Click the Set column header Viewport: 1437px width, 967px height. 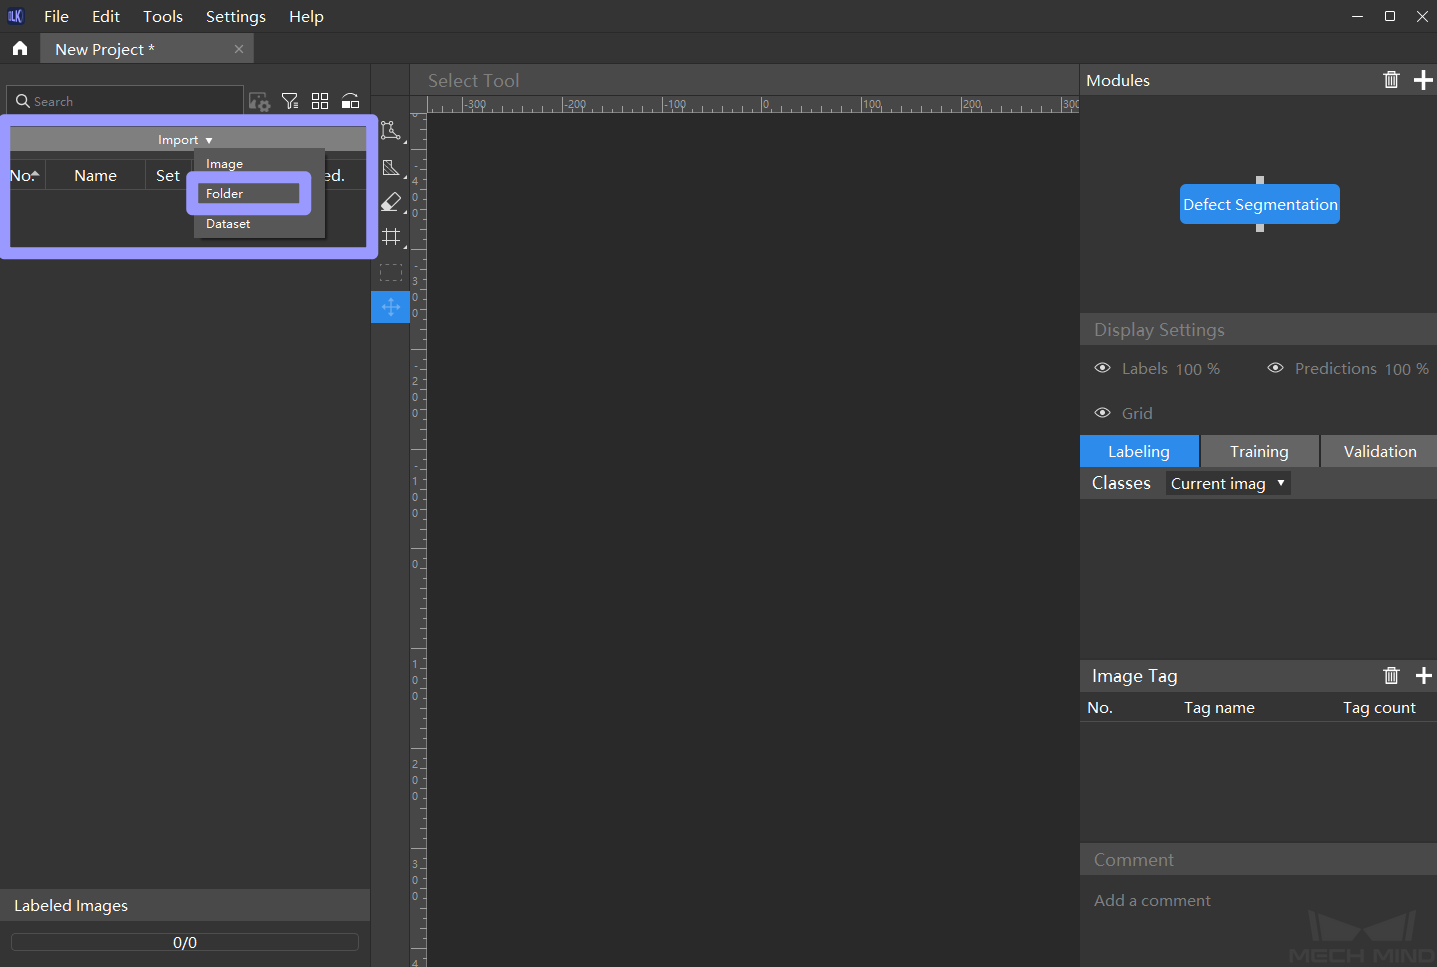point(168,175)
